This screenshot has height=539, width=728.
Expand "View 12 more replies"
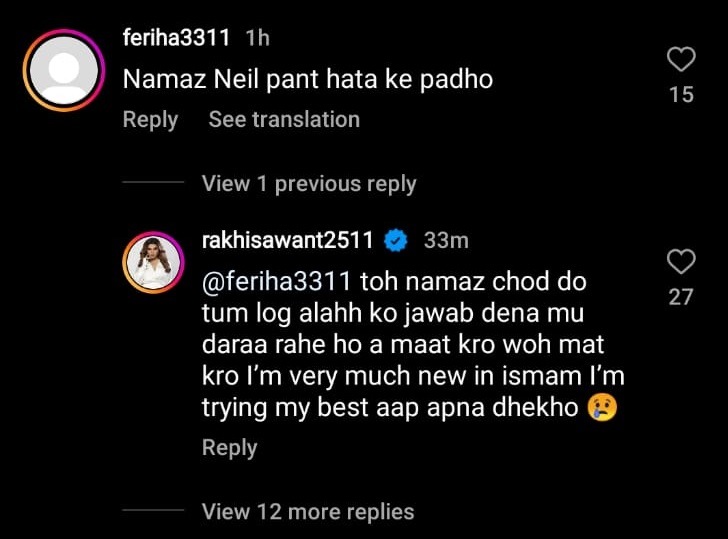click(307, 511)
